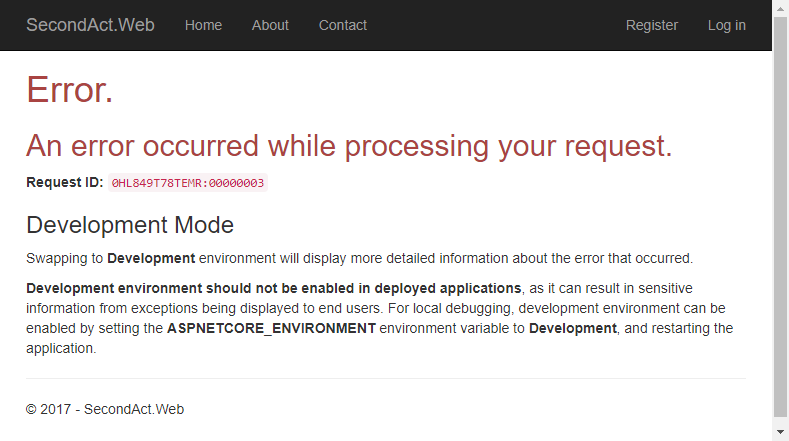
Task: Click the "An error occurred" subheading
Action: point(349,146)
